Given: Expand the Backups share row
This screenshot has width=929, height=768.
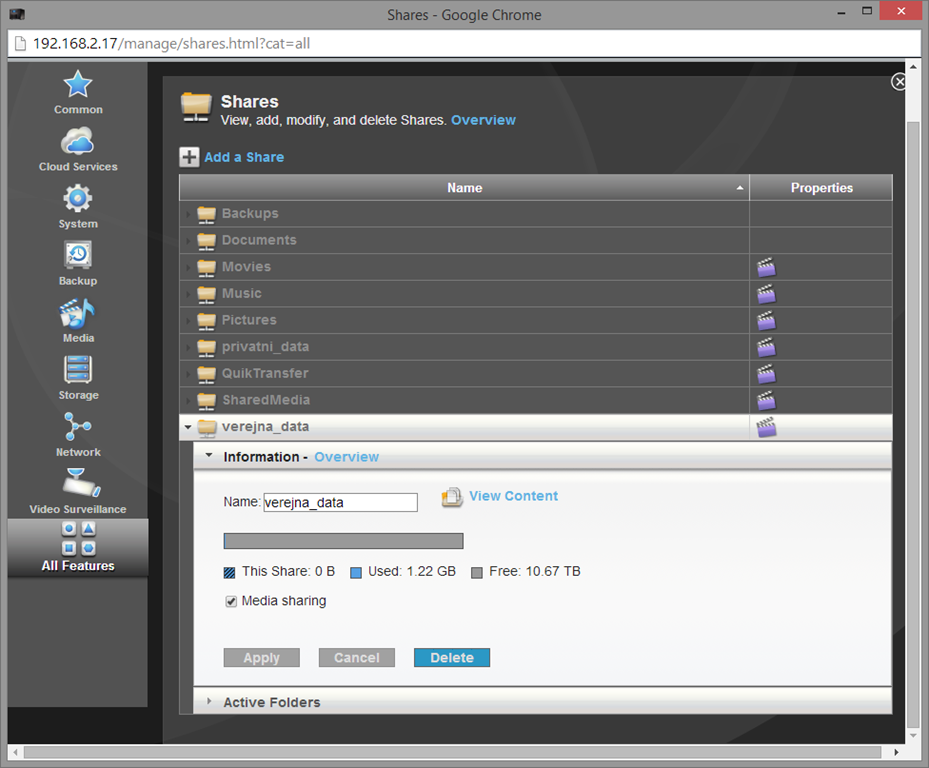Looking at the screenshot, I should [188, 214].
